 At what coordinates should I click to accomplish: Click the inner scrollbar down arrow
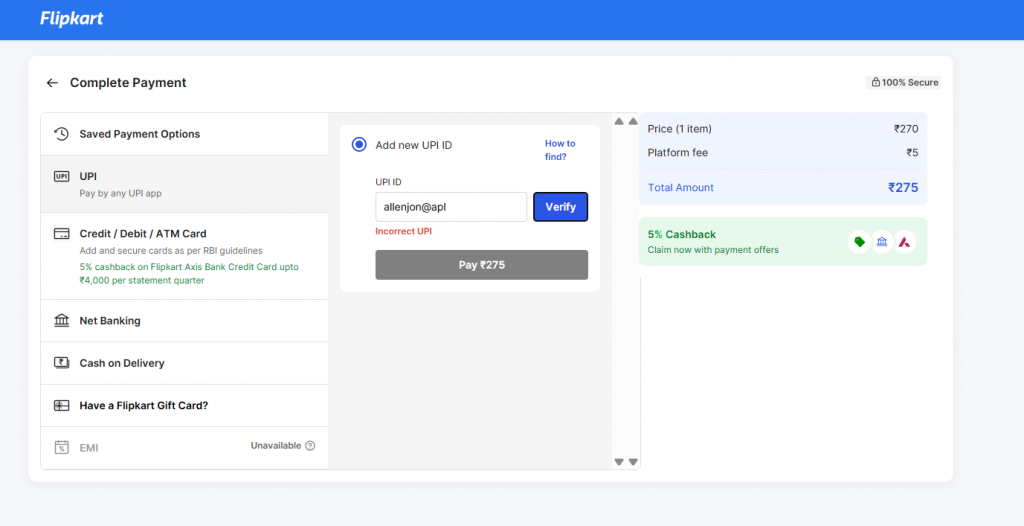click(619, 462)
